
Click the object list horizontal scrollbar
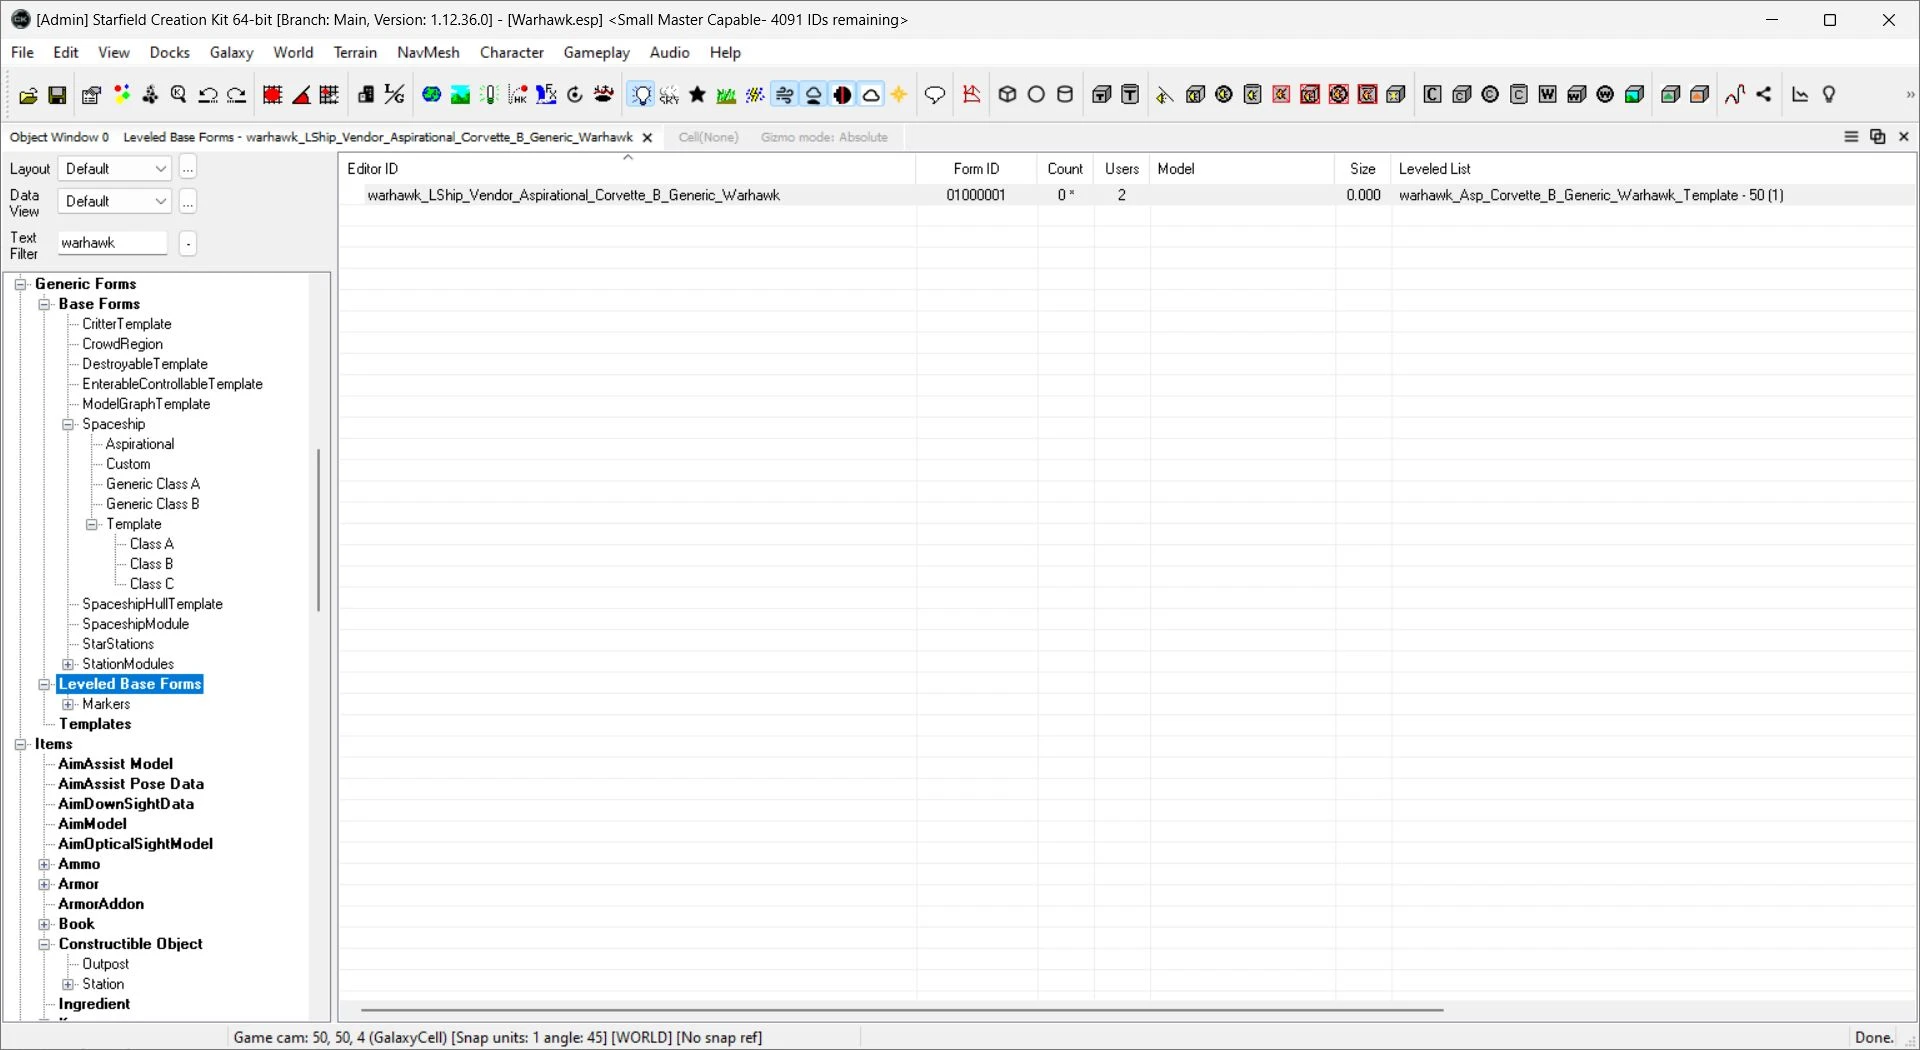click(902, 1011)
